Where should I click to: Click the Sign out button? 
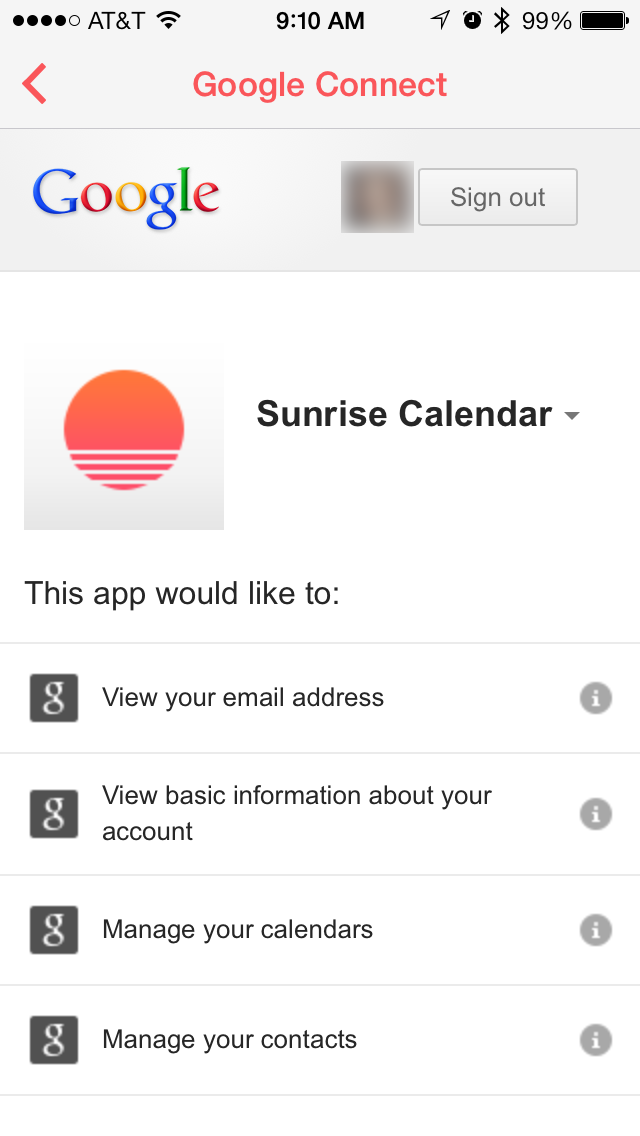(497, 197)
